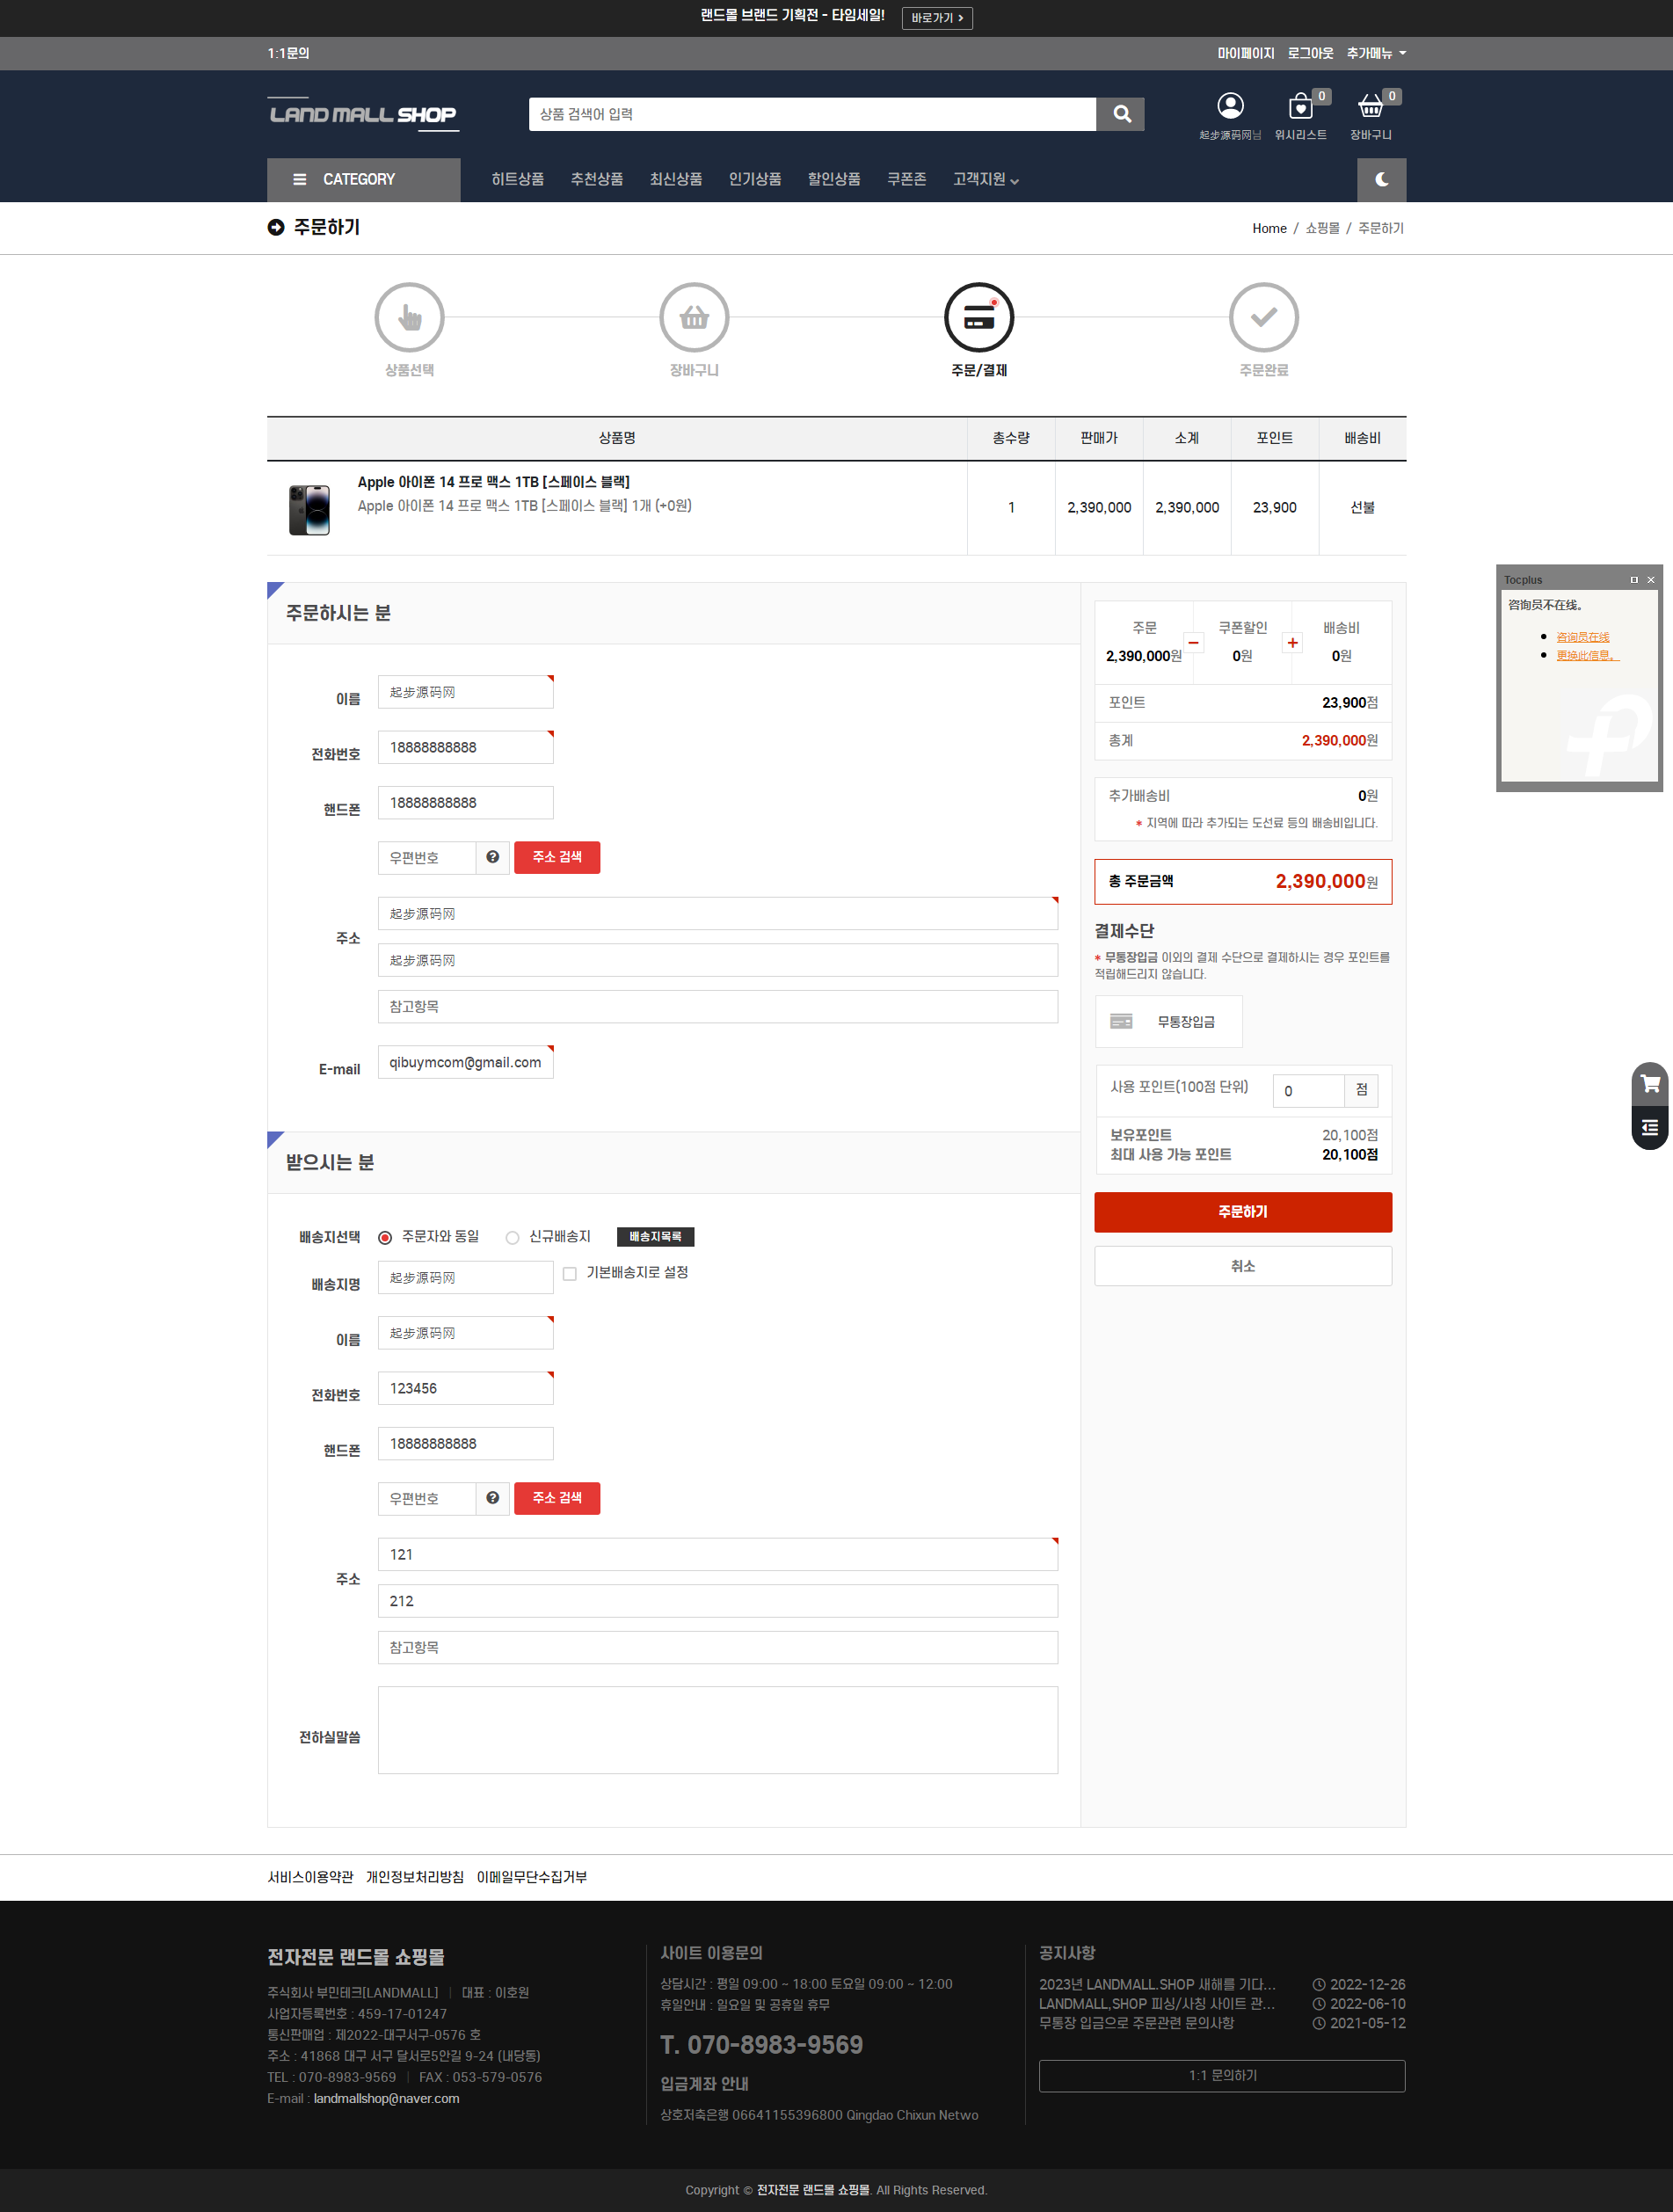
Task: Open 이메일무단수집거부 footer link
Action: click(x=532, y=1877)
